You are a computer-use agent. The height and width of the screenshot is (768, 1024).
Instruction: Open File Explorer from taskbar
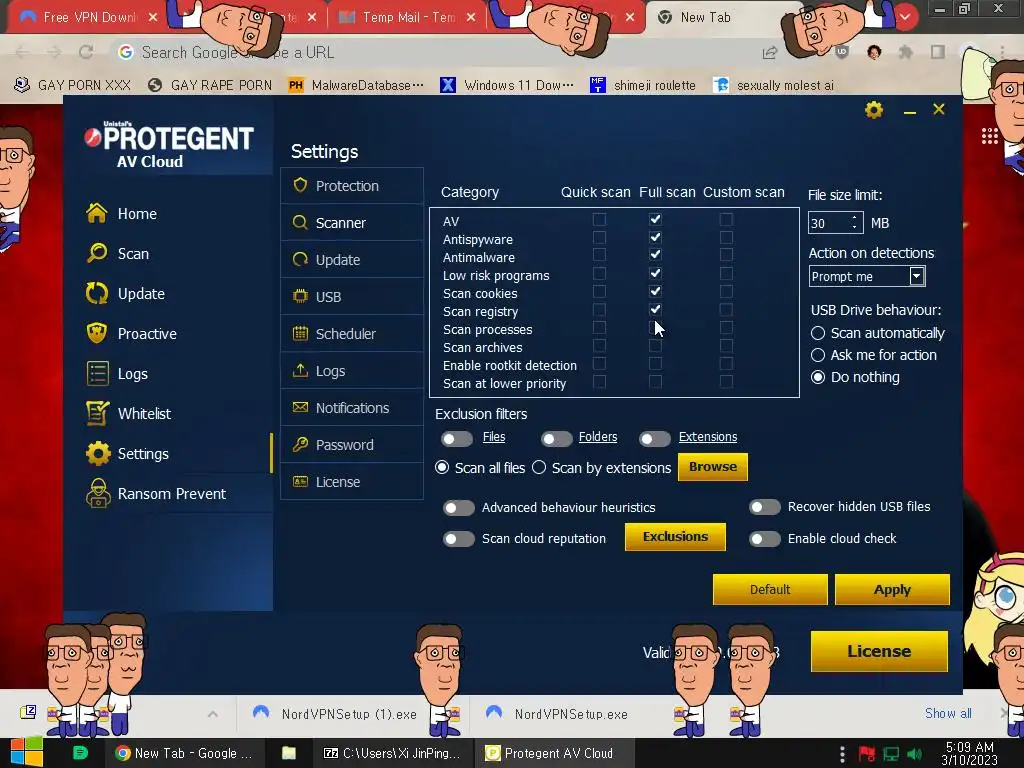click(289, 753)
